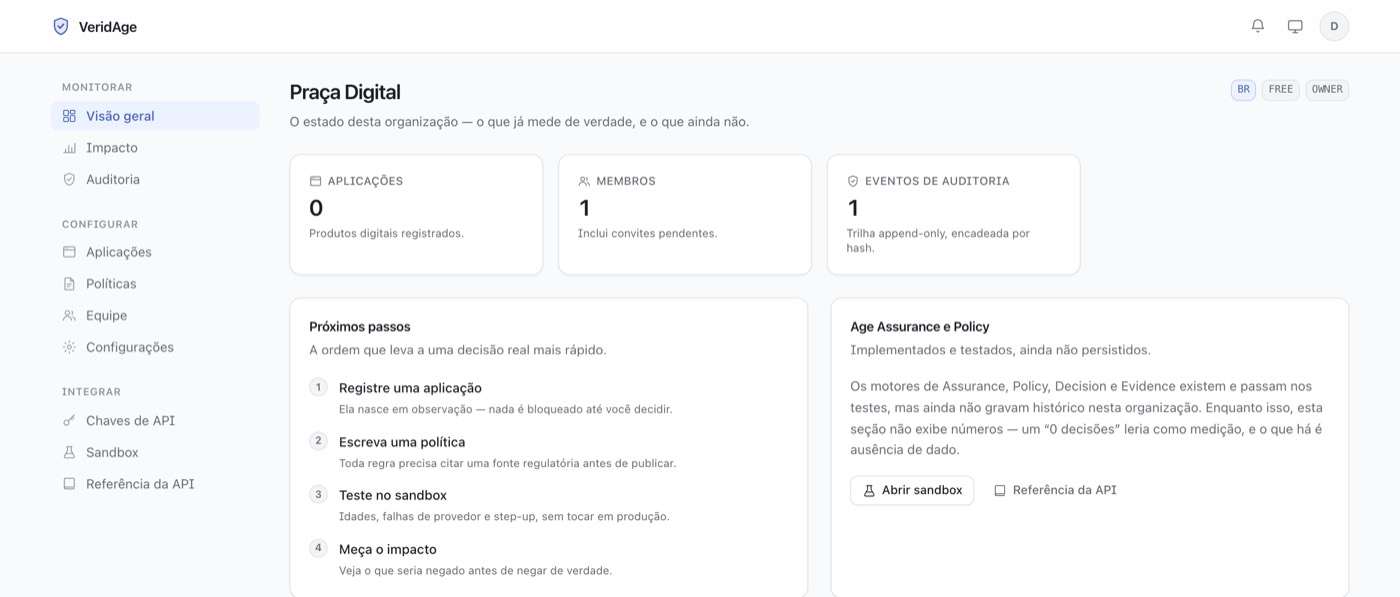The height and width of the screenshot is (597, 1400).
Task: Open Visão geral in the sidebar
Action: coord(155,116)
